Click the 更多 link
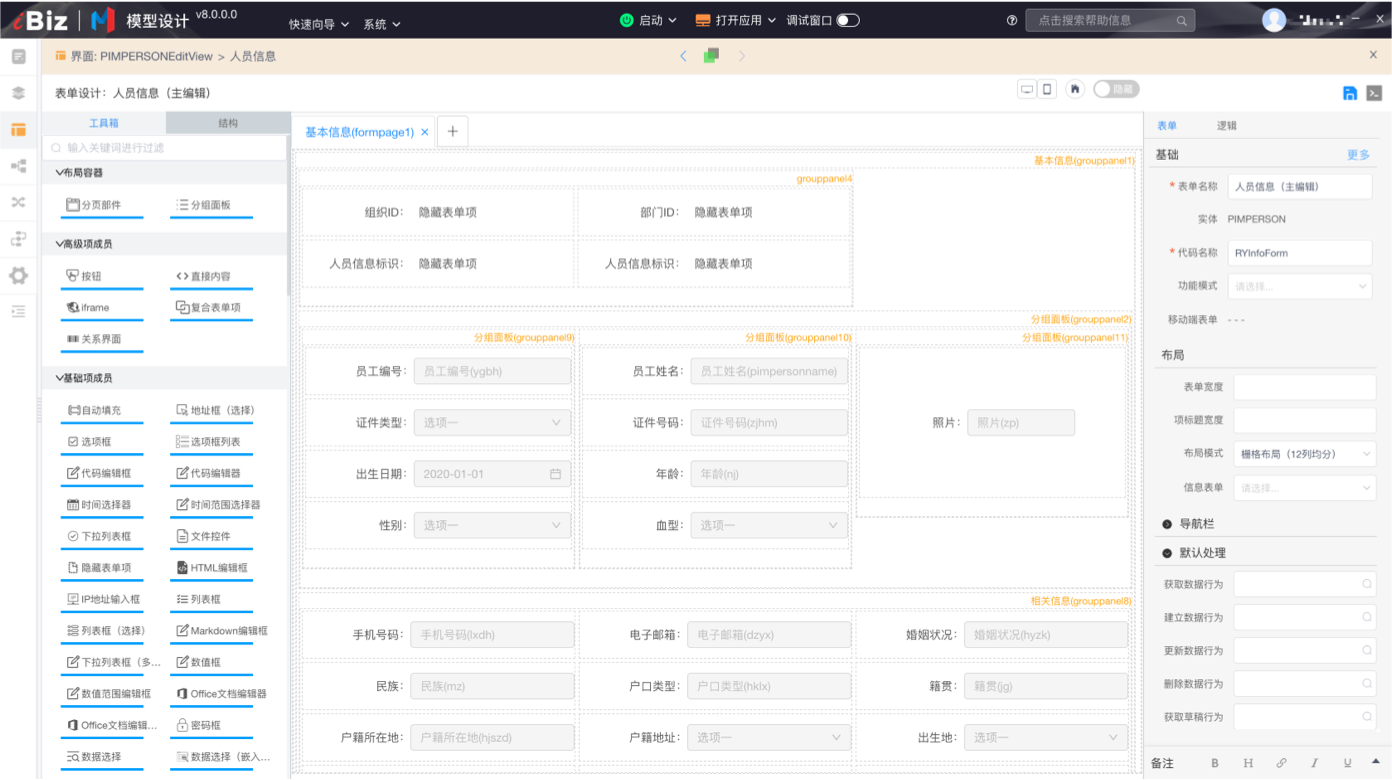 click(x=1358, y=155)
